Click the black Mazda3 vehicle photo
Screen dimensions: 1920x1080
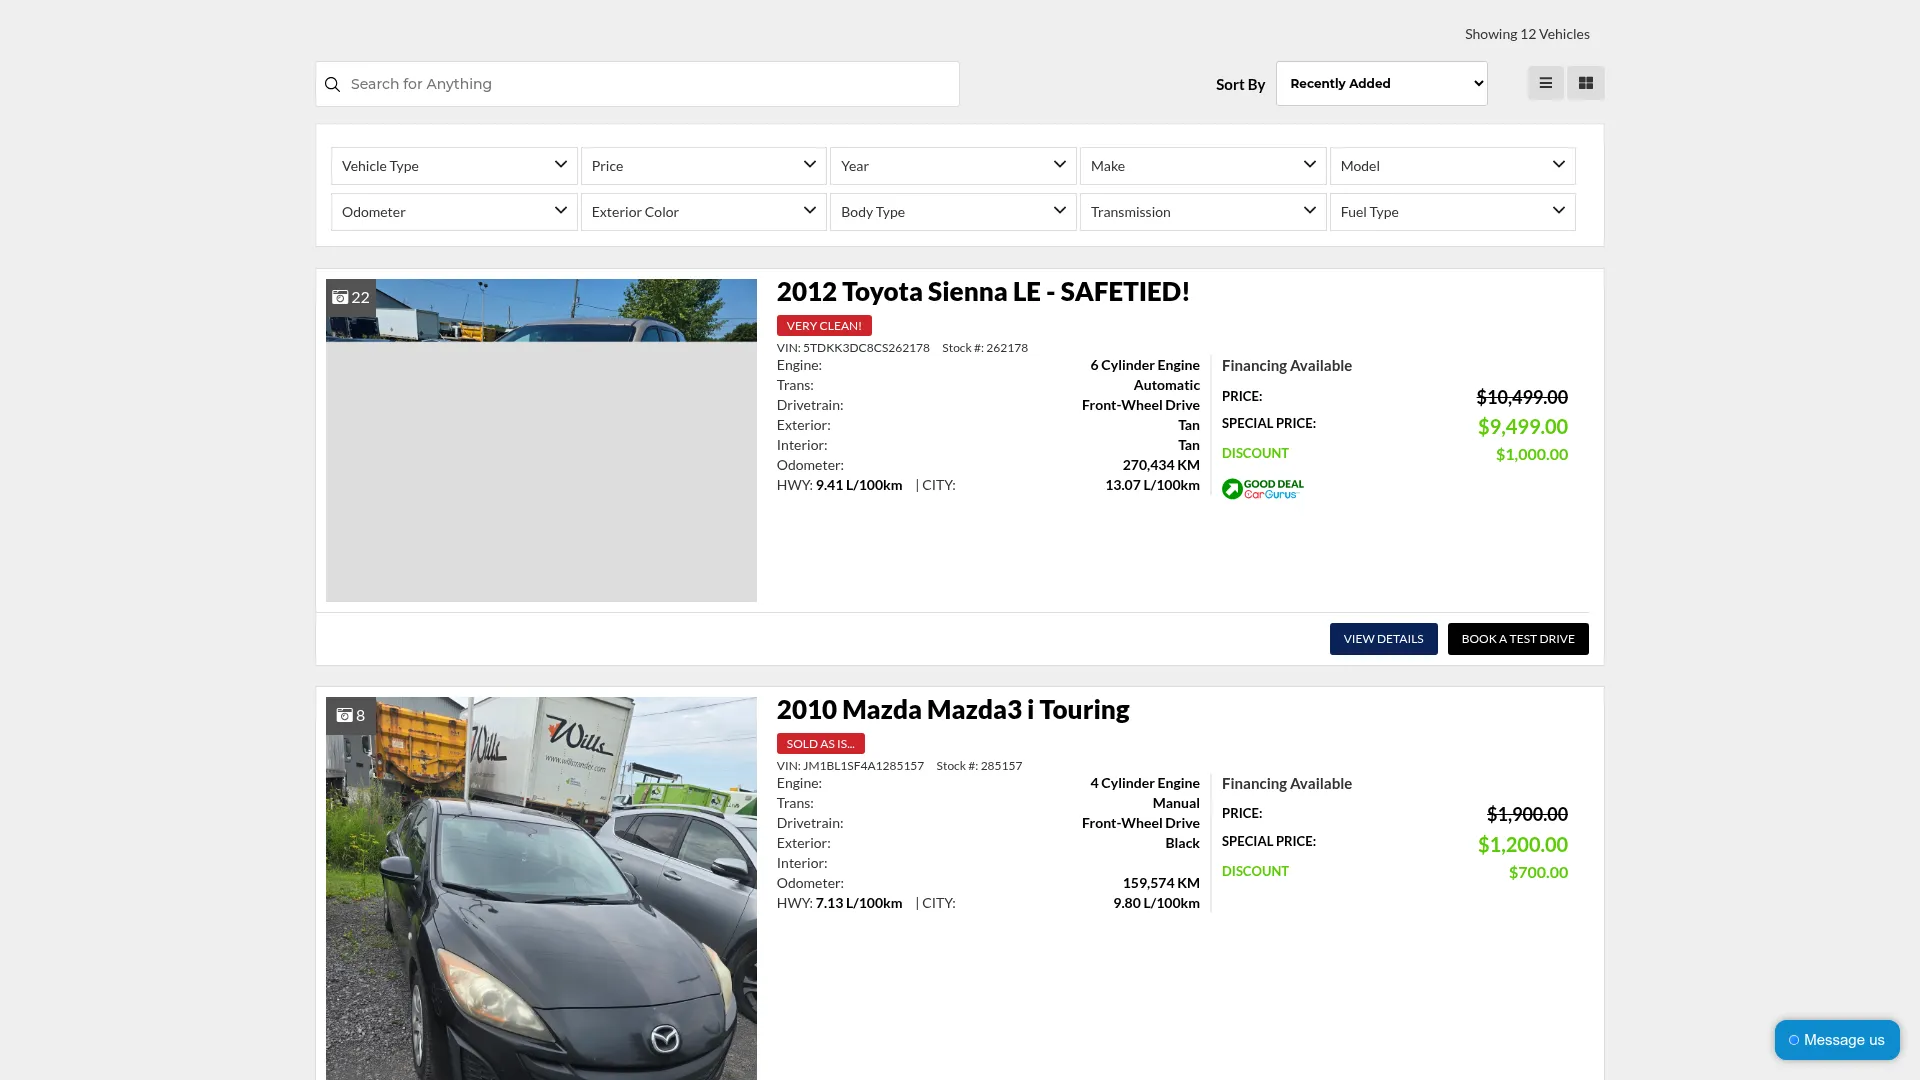click(541, 888)
